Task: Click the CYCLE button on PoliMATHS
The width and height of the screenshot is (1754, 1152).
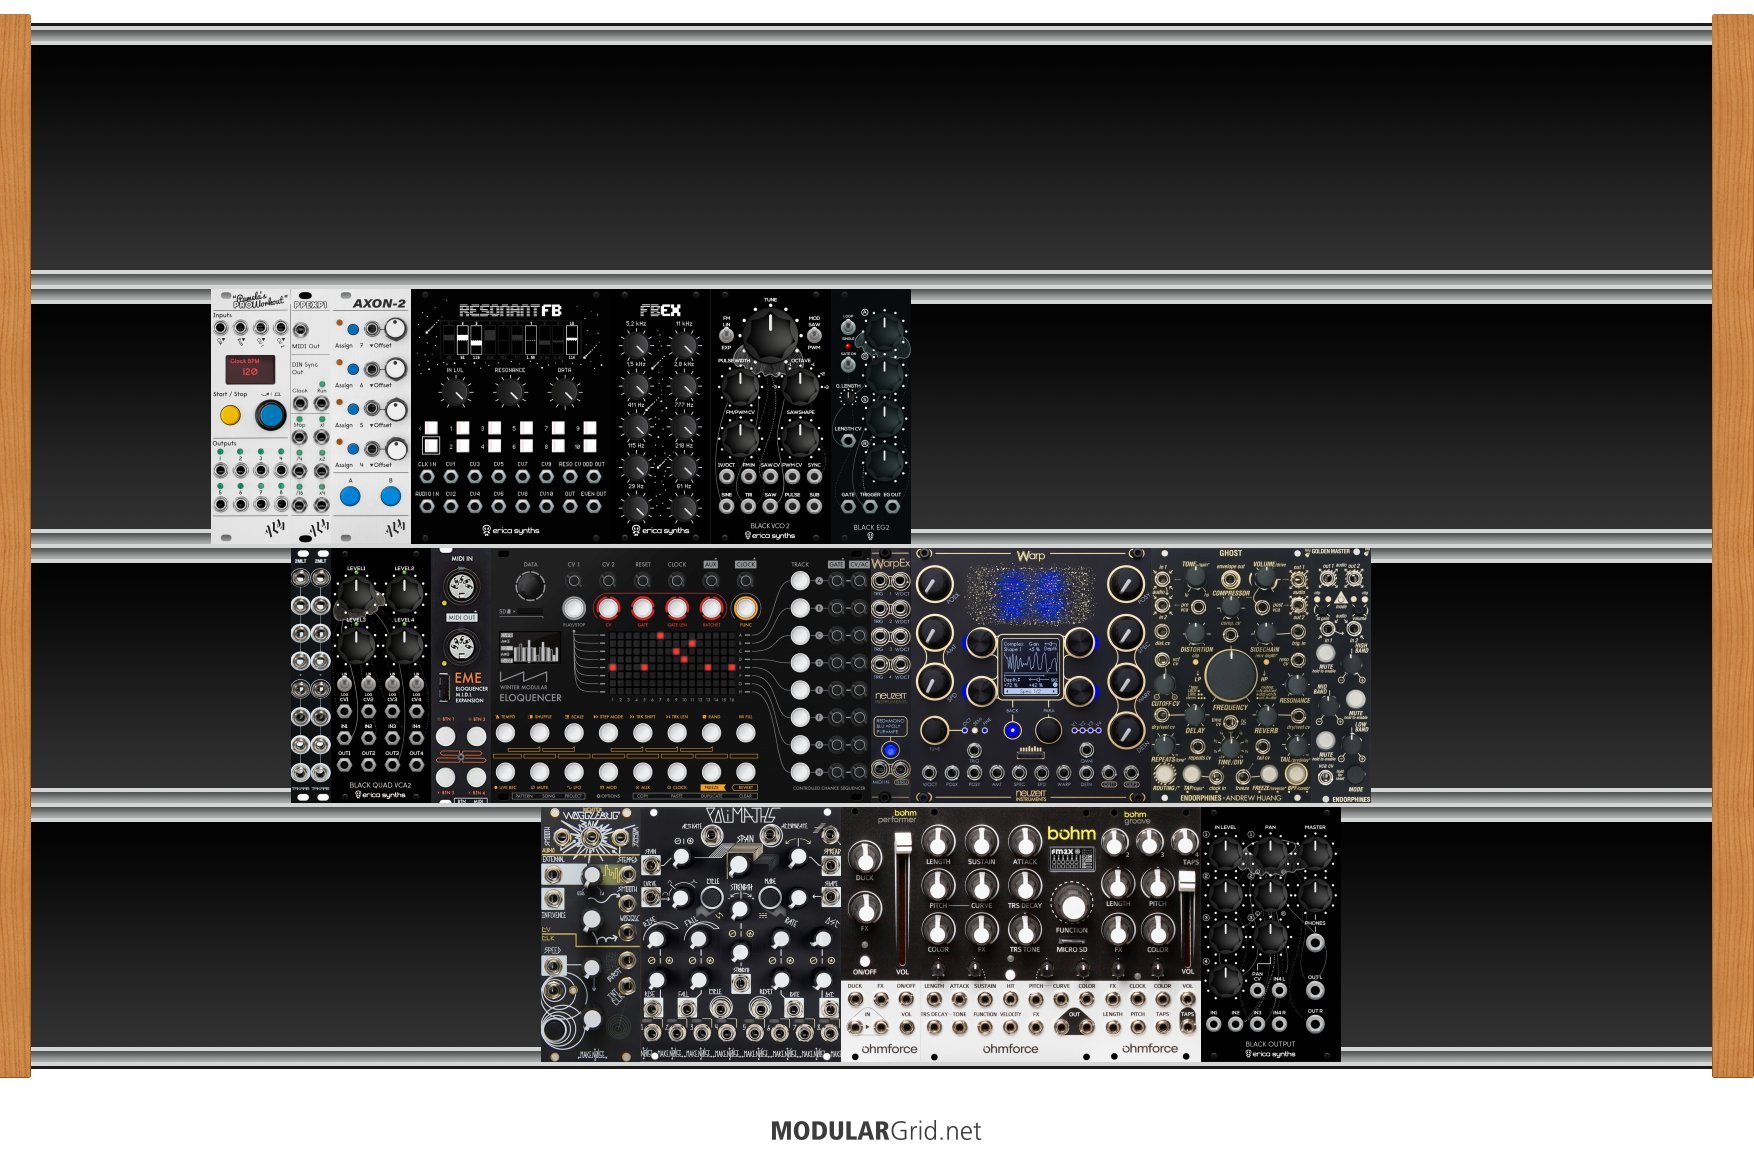Action: pos(712,896)
